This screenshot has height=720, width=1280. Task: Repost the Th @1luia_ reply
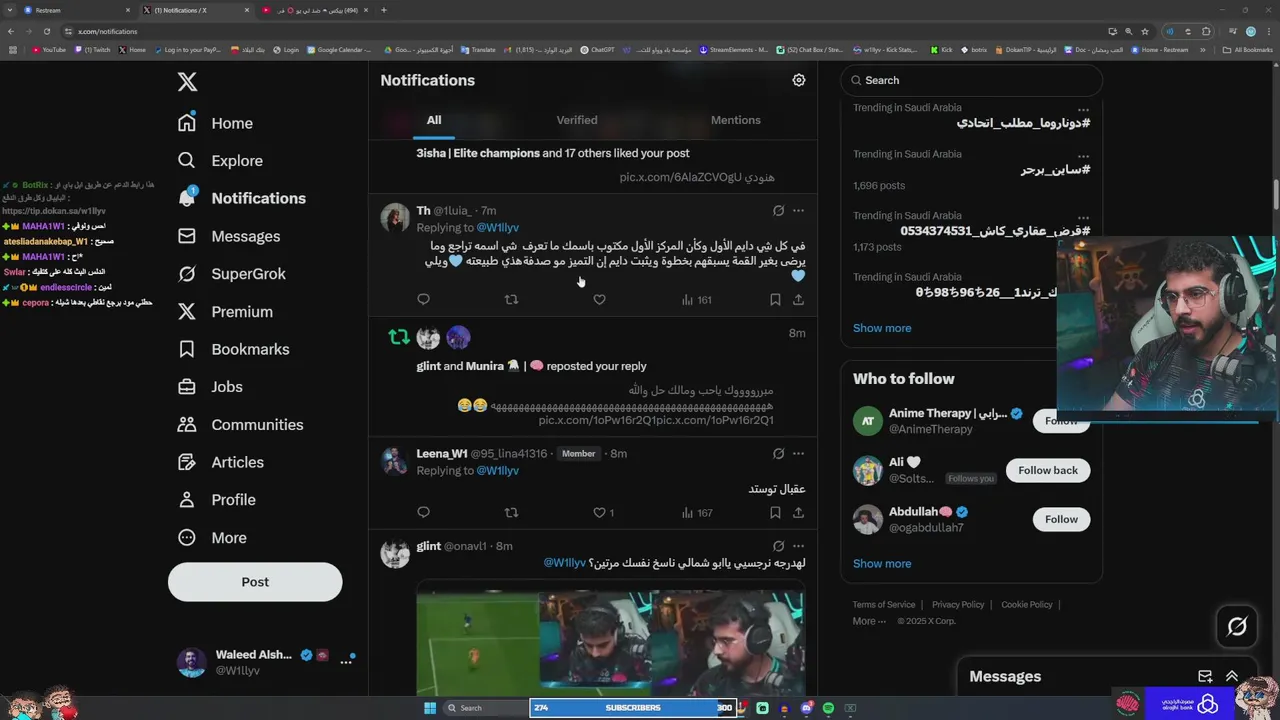[x=511, y=299]
